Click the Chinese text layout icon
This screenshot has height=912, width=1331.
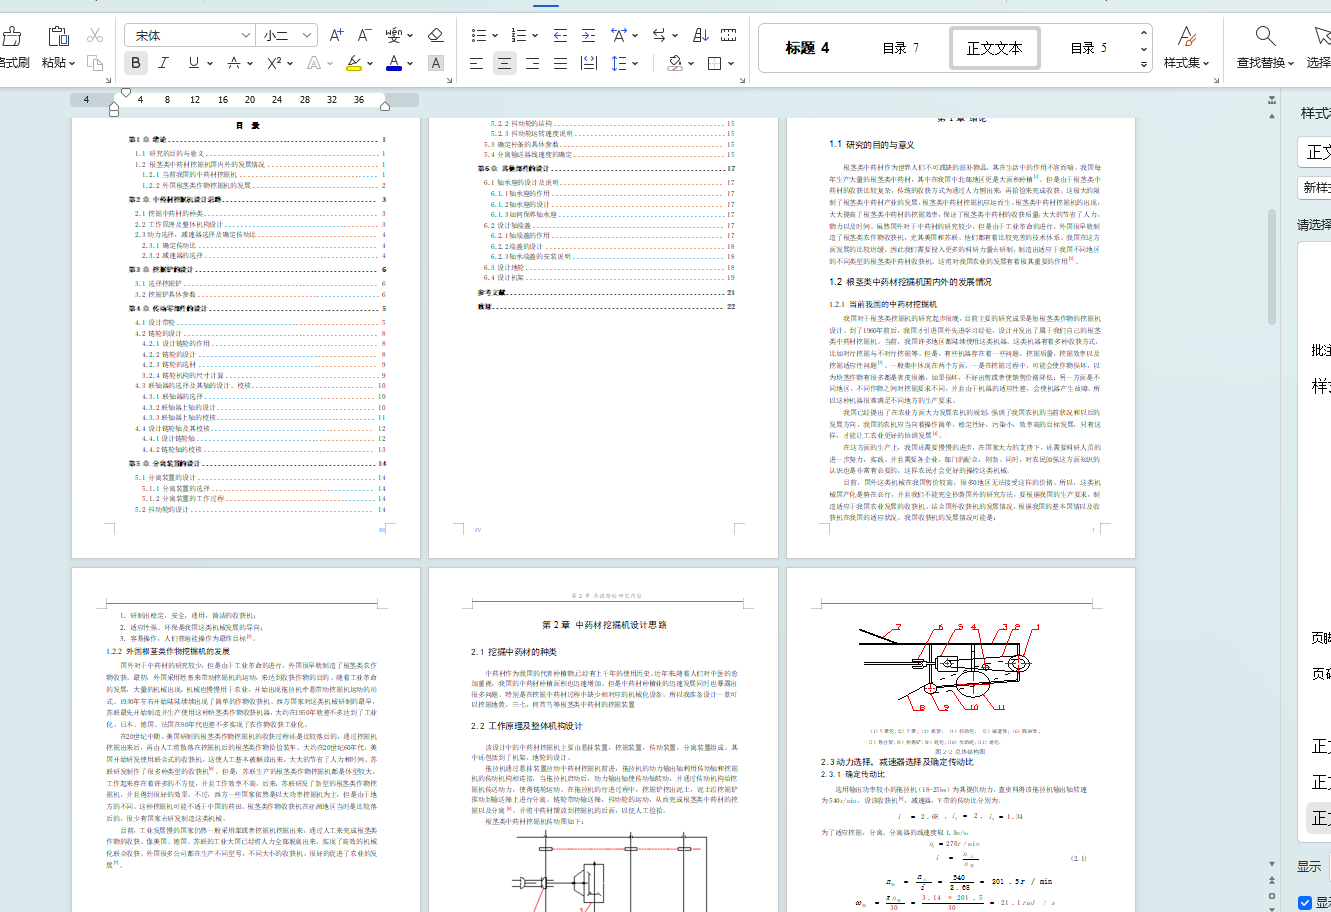click(619, 35)
